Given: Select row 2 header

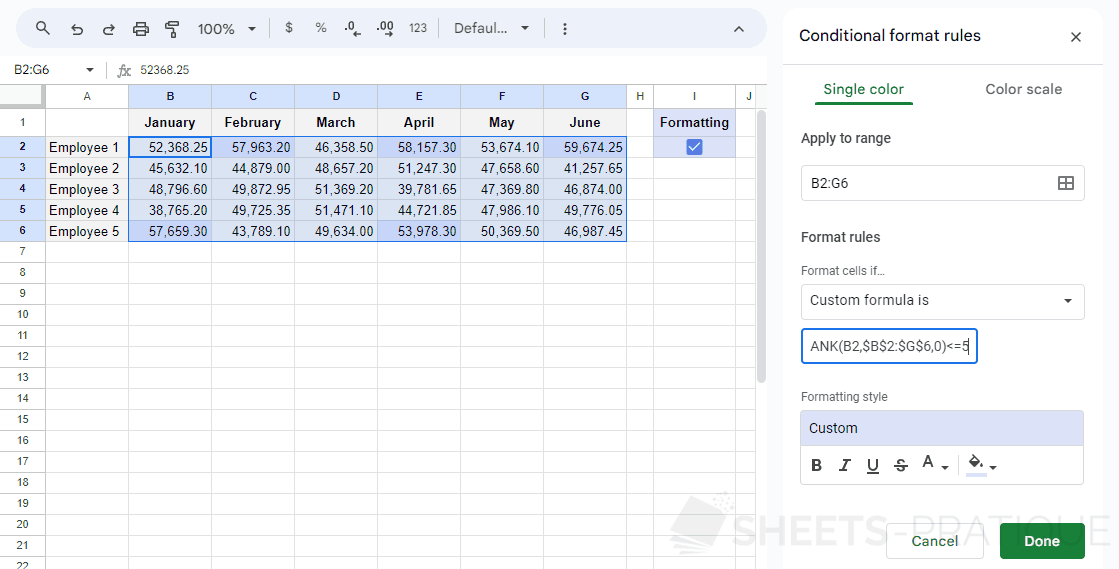Looking at the screenshot, I should (x=23, y=147).
